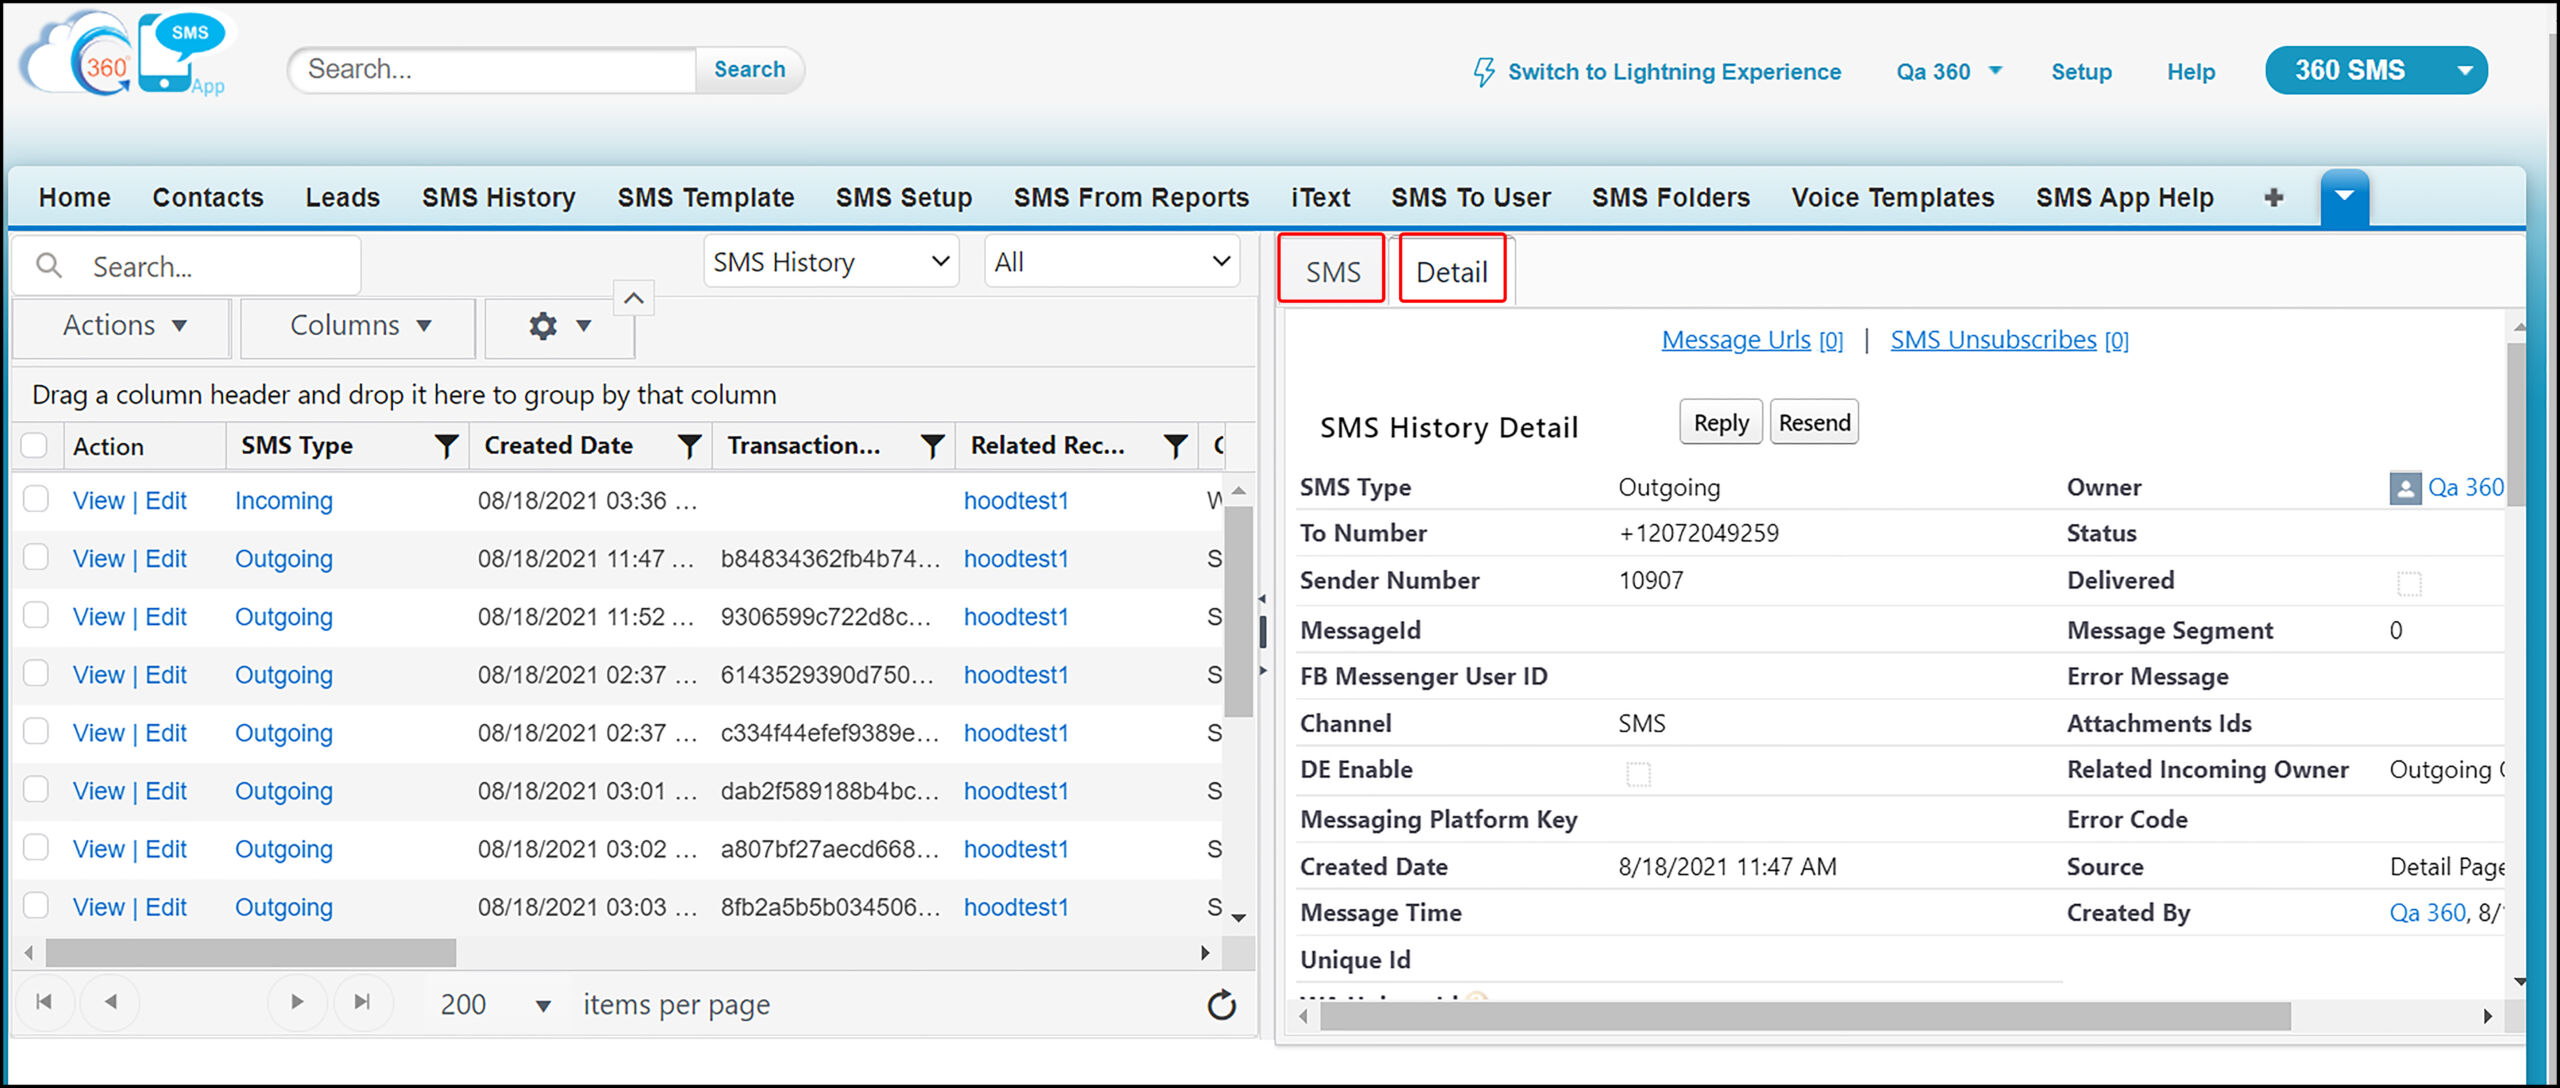Click View in the Incoming row
Screen dimensions: 2560x1088
(x=98, y=500)
